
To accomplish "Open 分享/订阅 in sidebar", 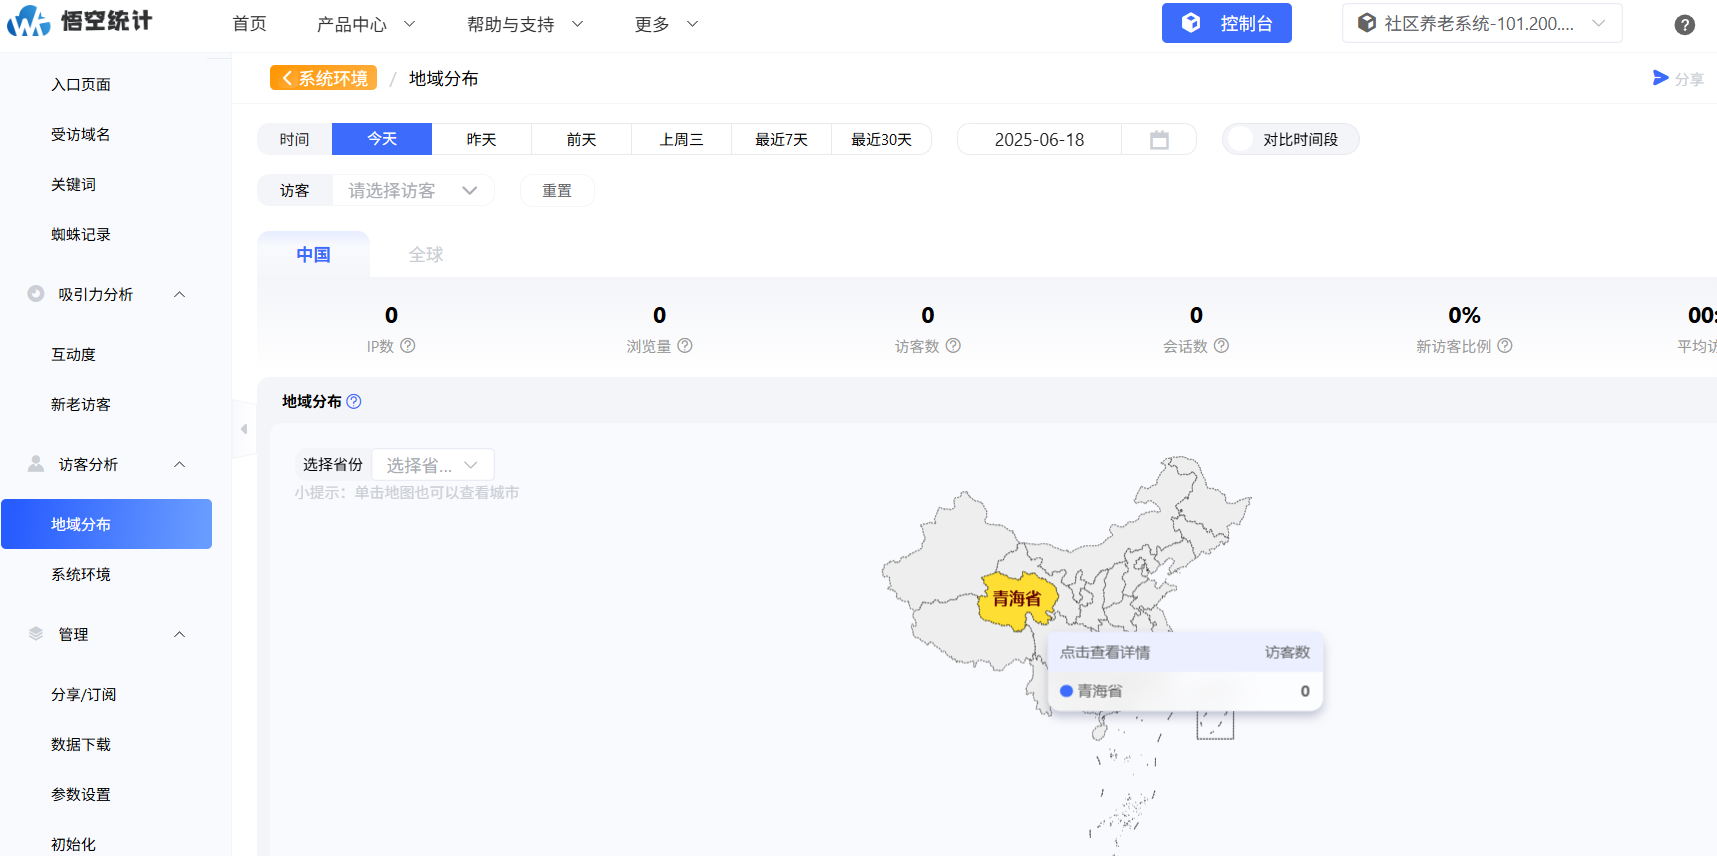I will 84,694.
